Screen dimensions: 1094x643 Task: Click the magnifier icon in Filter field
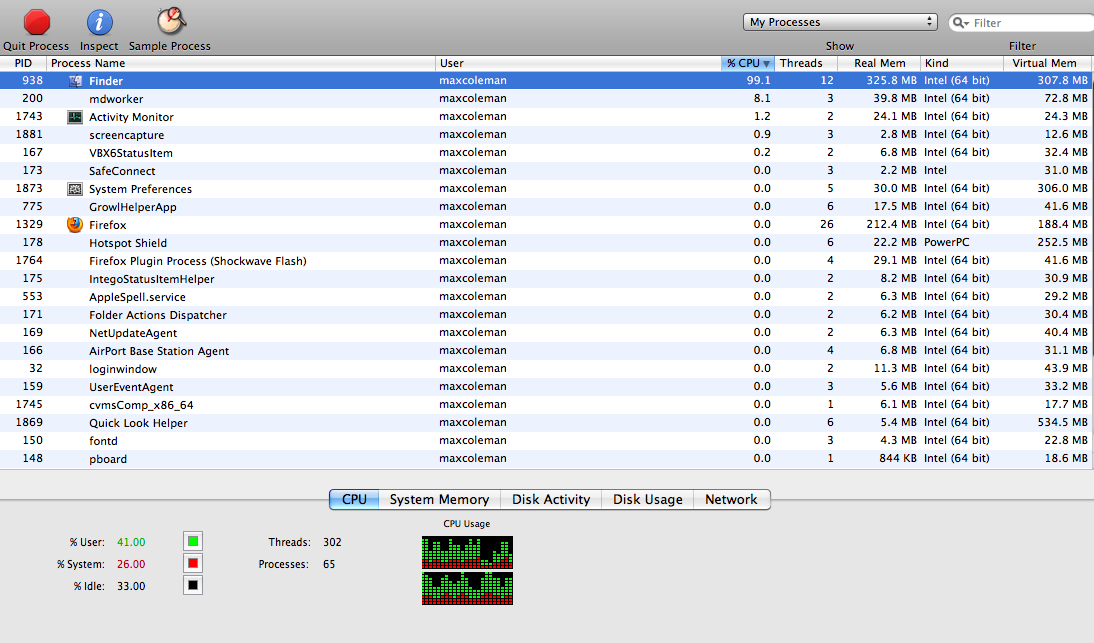click(961, 23)
